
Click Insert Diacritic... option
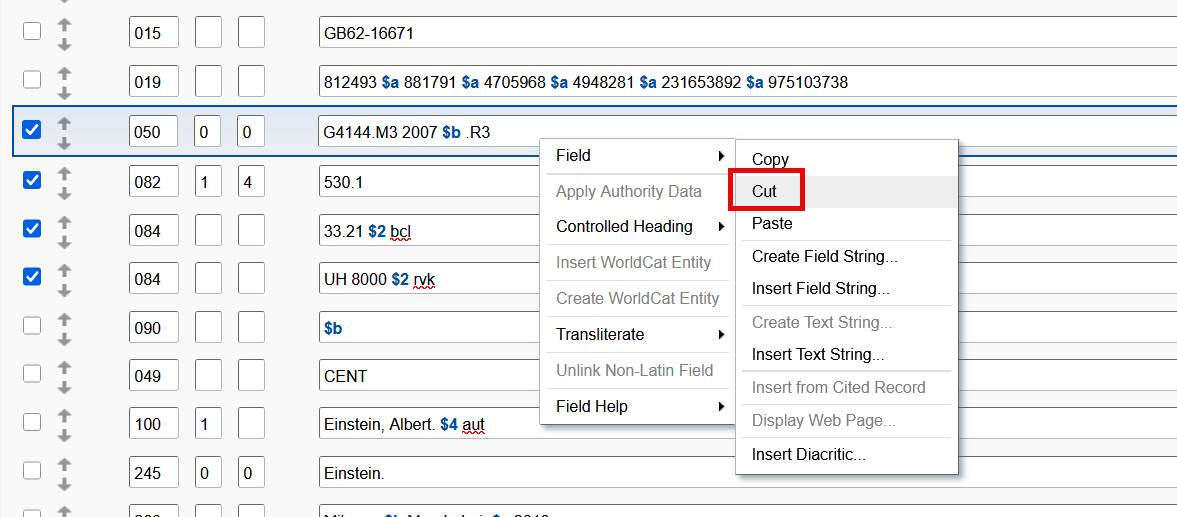pyautogui.click(x=808, y=455)
